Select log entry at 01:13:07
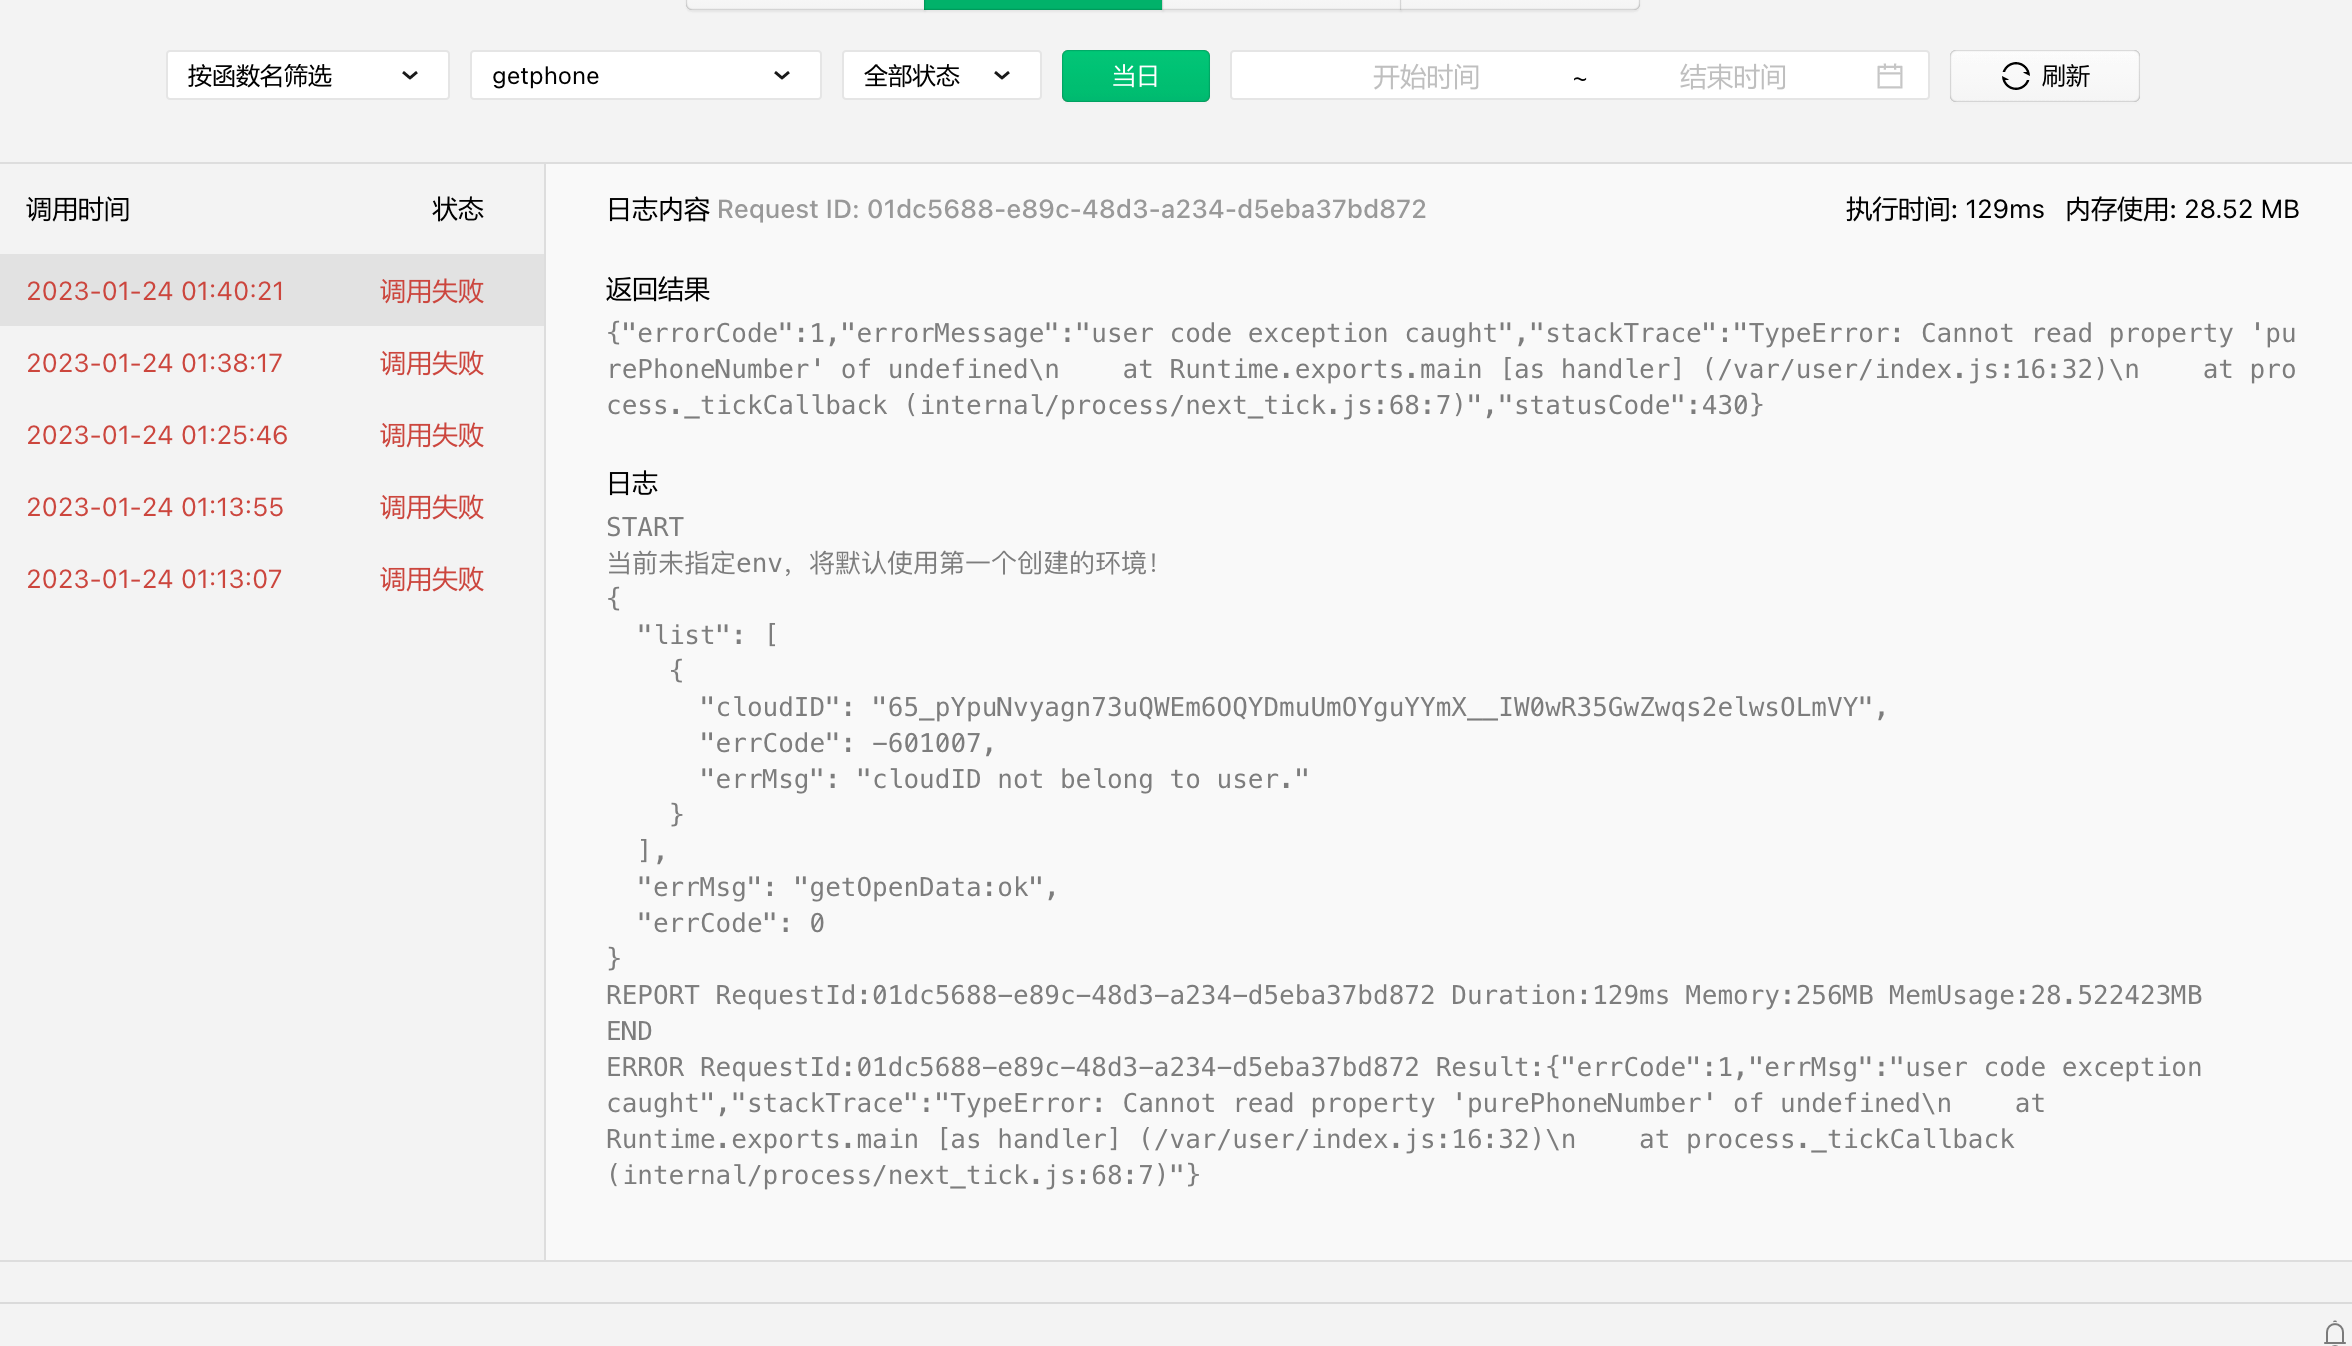The image size is (2352, 1346). point(155,579)
